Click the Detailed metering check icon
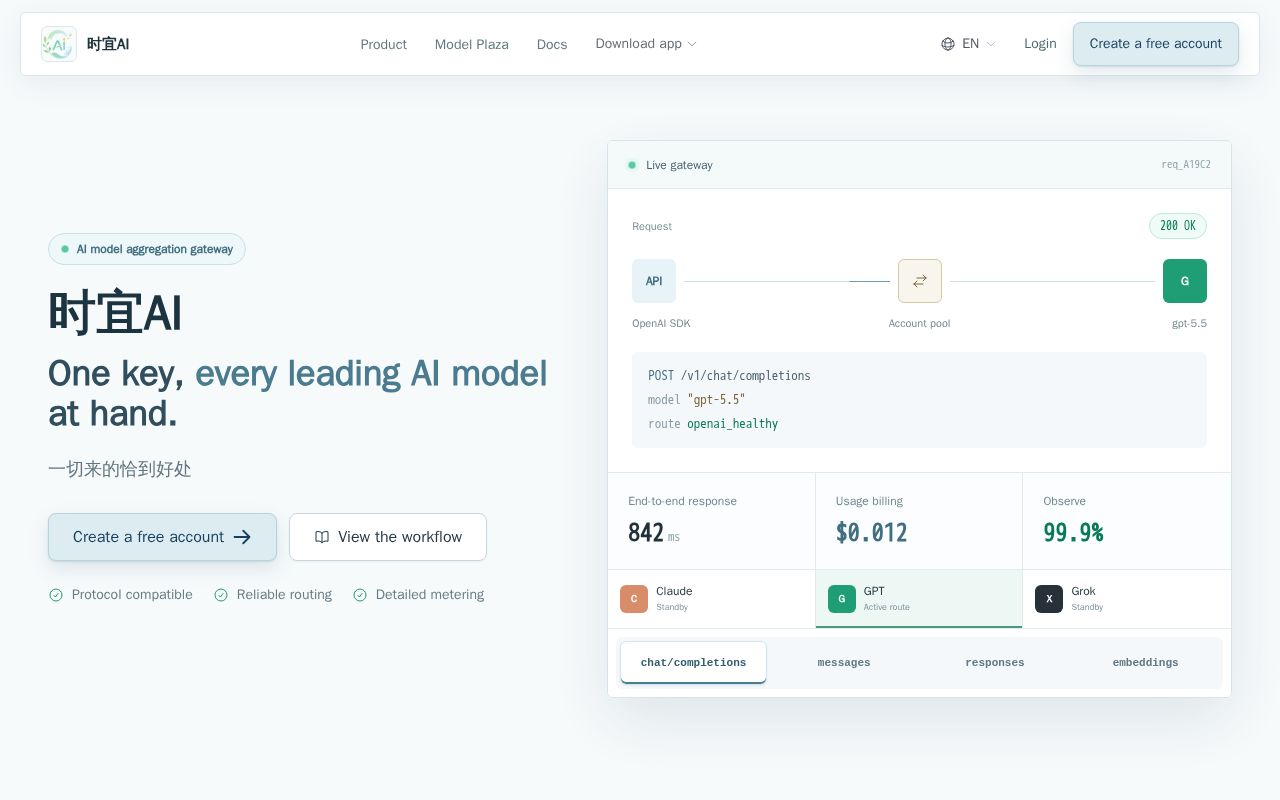The image size is (1280, 800). pos(360,595)
